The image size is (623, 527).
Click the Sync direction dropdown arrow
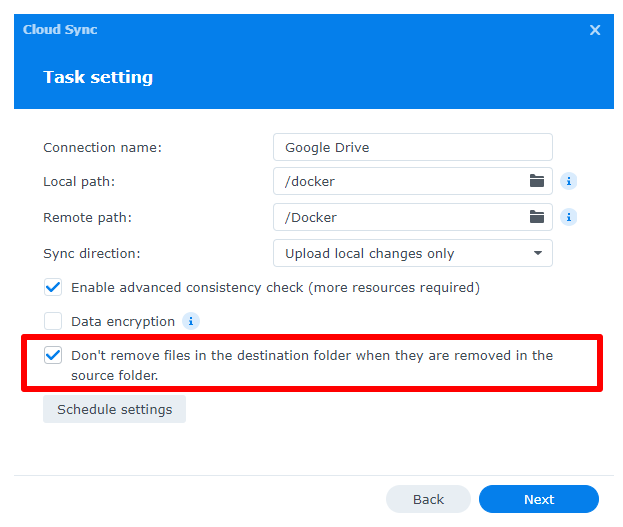[537, 253]
